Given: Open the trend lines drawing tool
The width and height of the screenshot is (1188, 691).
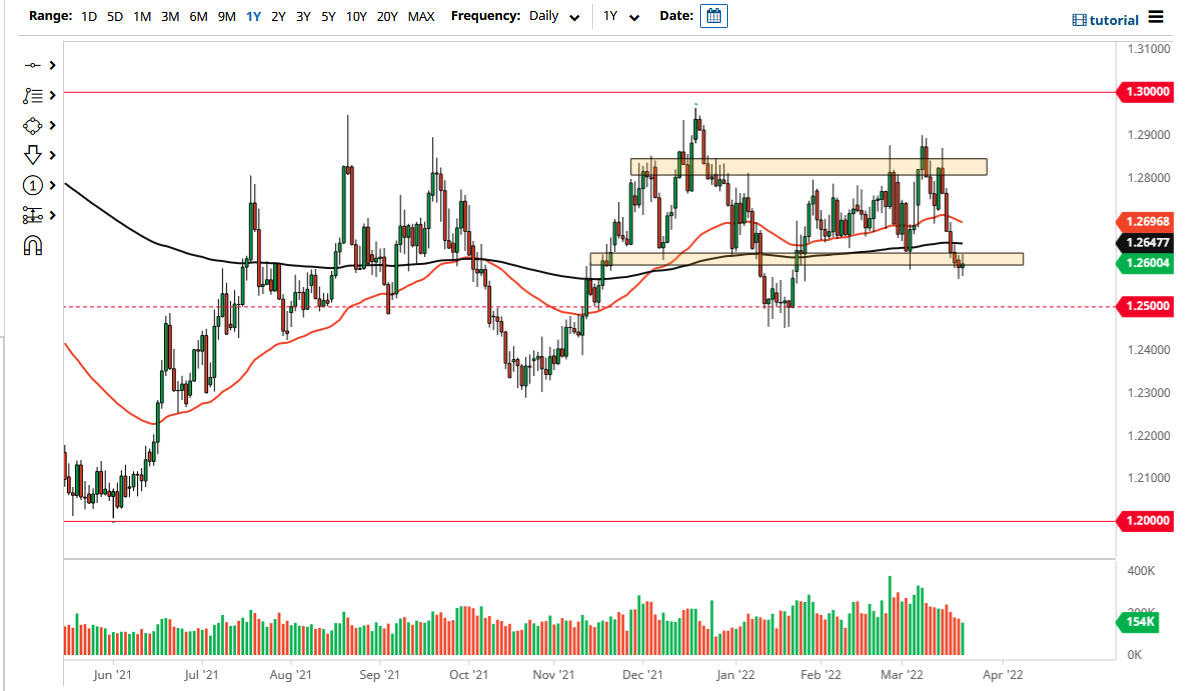Looking at the screenshot, I should pos(33,95).
